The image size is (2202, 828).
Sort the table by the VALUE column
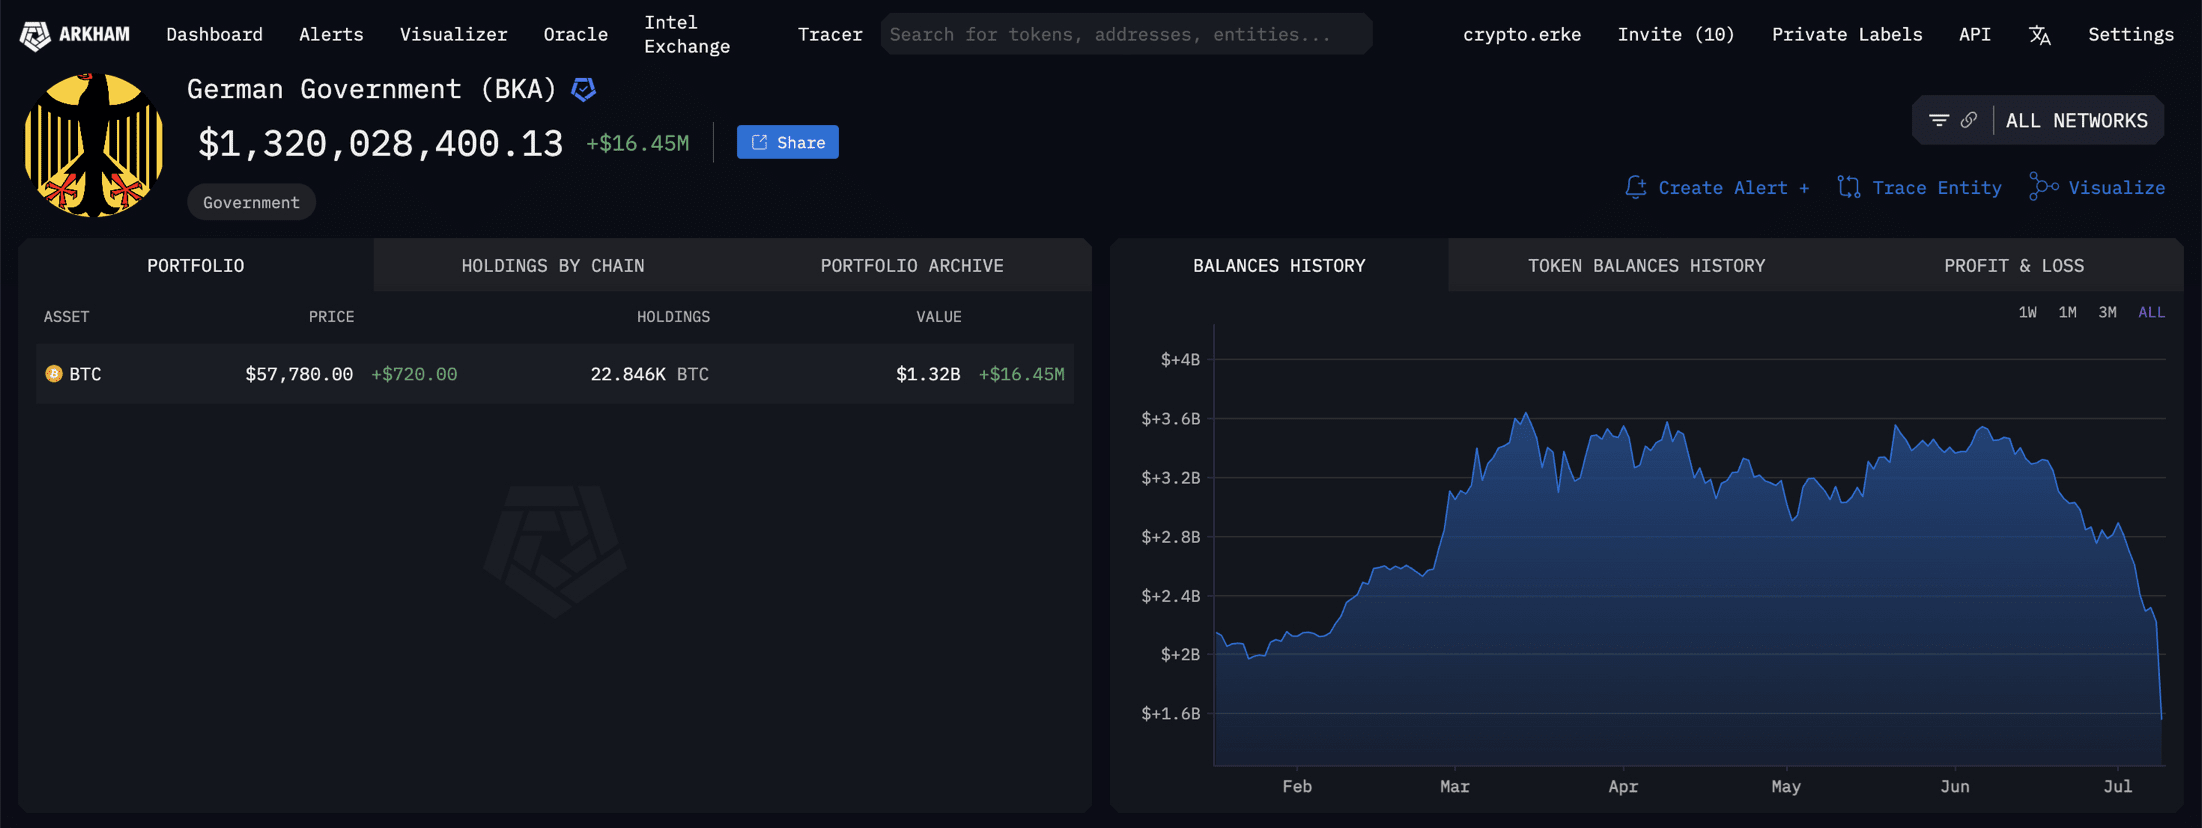point(938,317)
